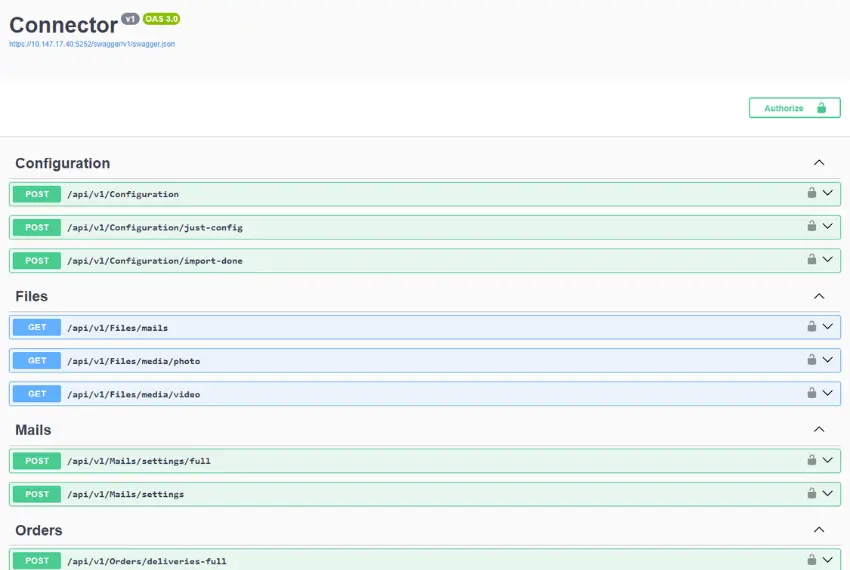Click lock icon for Configuration/just-config endpoint
This screenshot has height=570, width=850.
coord(812,226)
